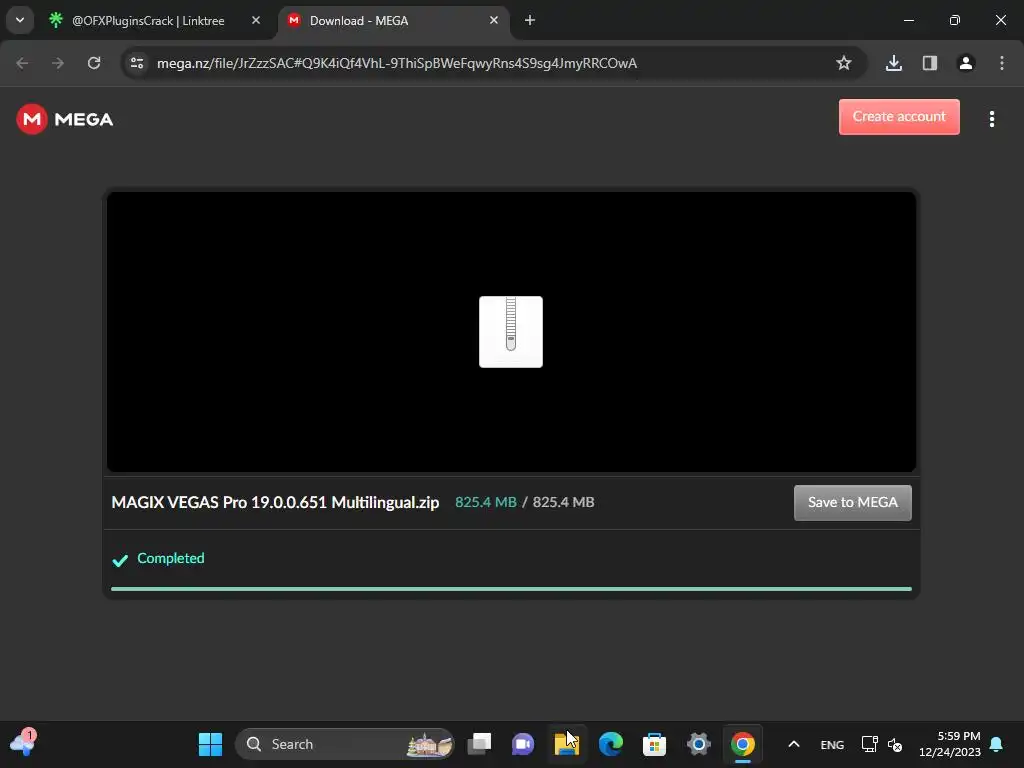Viewport: 1024px width, 768px height.
Task: Click the Create account button
Action: 899,117
